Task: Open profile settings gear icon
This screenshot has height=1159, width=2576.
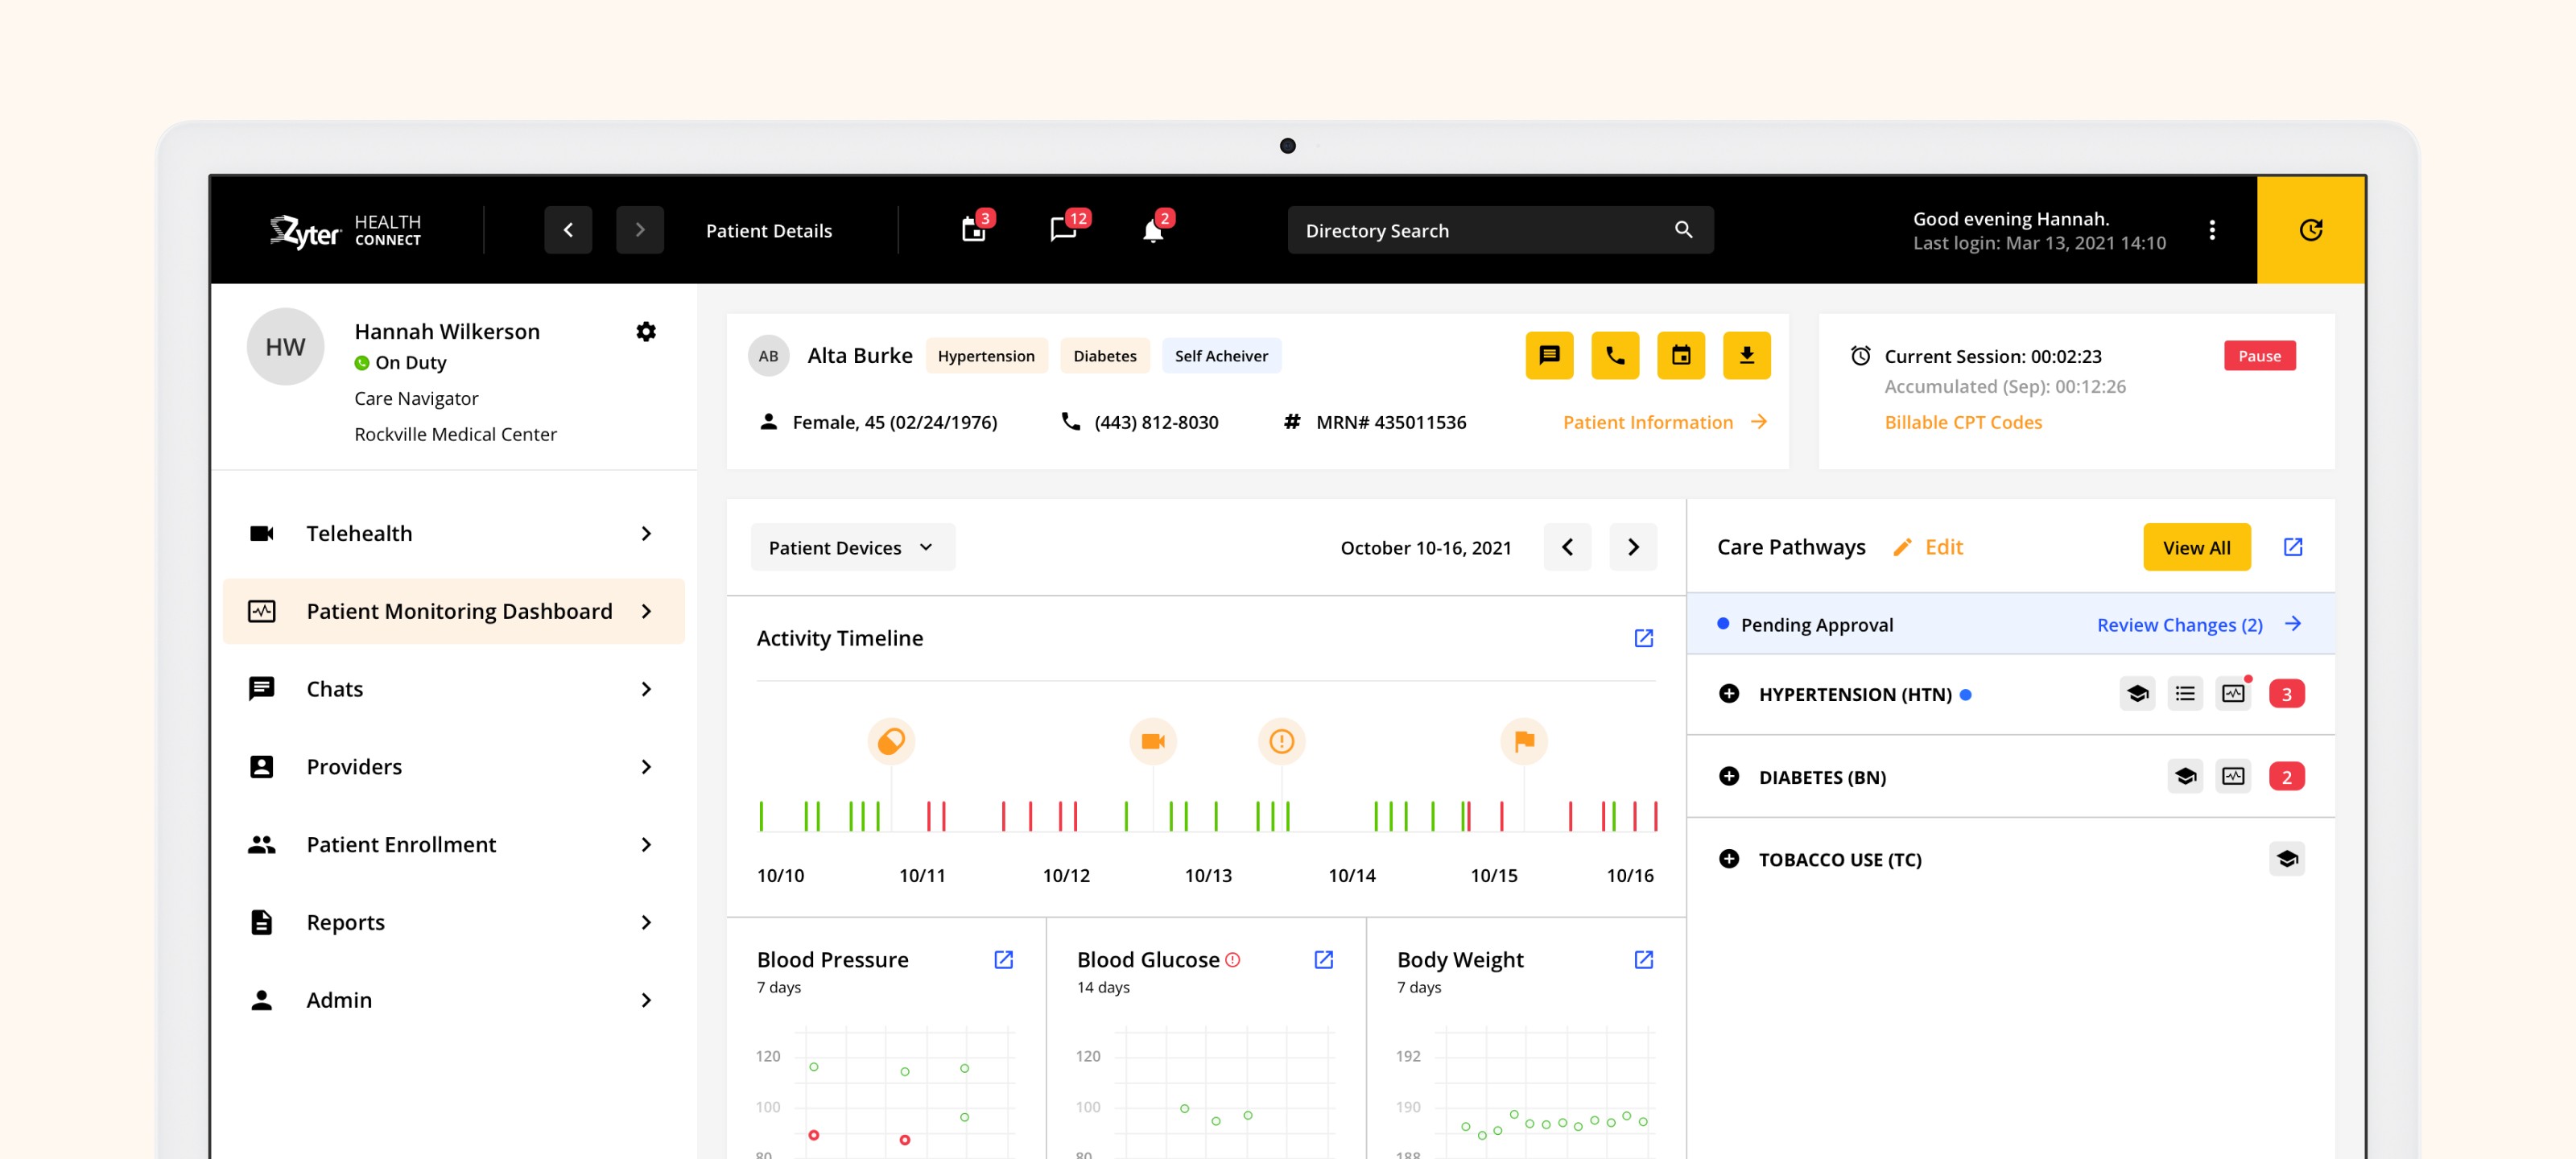Action: [x=646, y=331]
